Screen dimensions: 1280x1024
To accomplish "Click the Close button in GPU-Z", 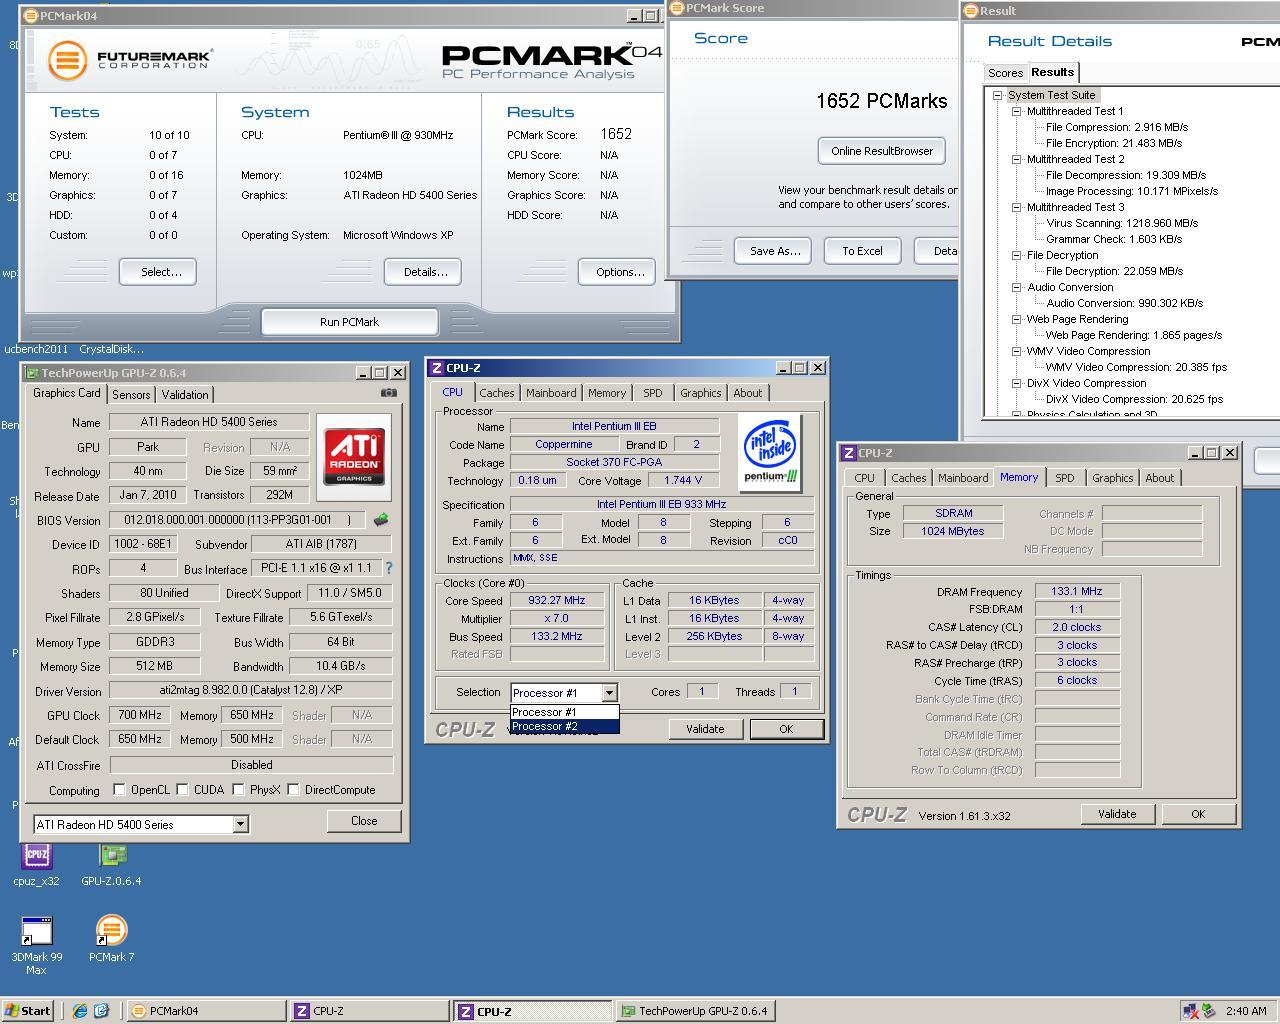I will click(364, 821).
